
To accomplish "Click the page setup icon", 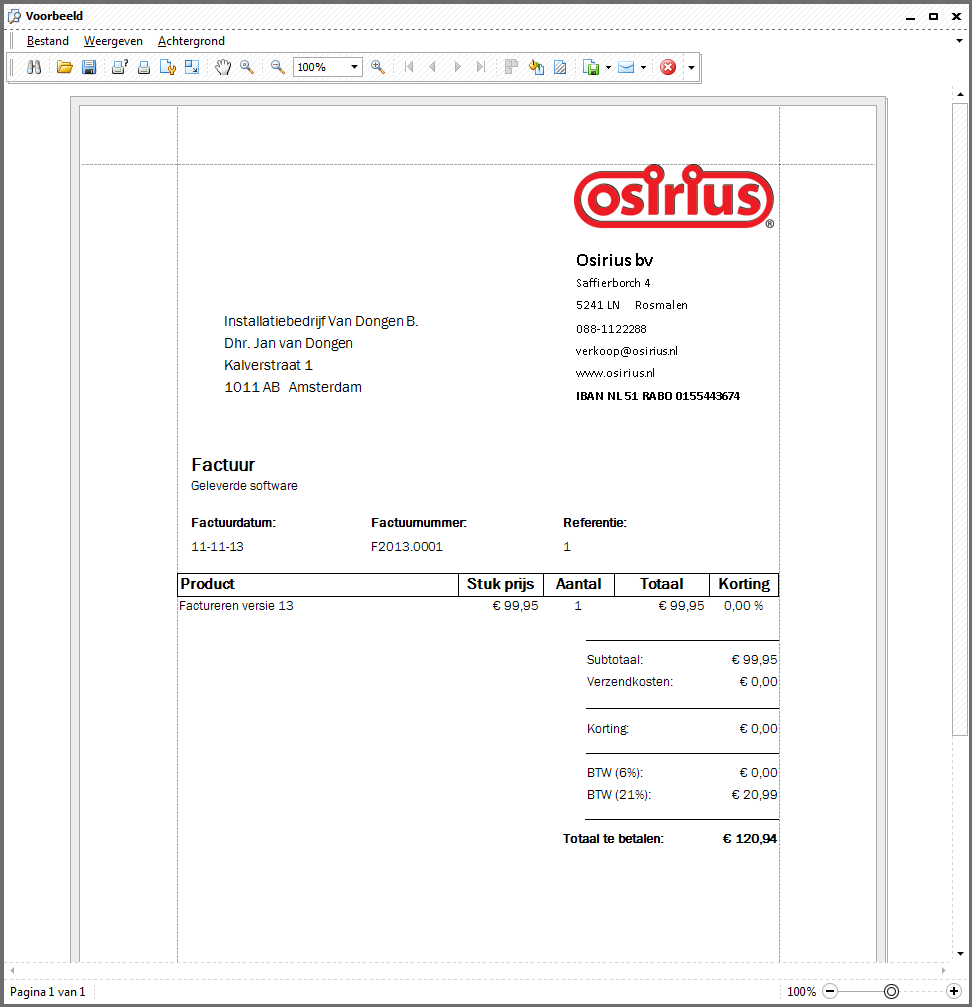I will point(168,67).
